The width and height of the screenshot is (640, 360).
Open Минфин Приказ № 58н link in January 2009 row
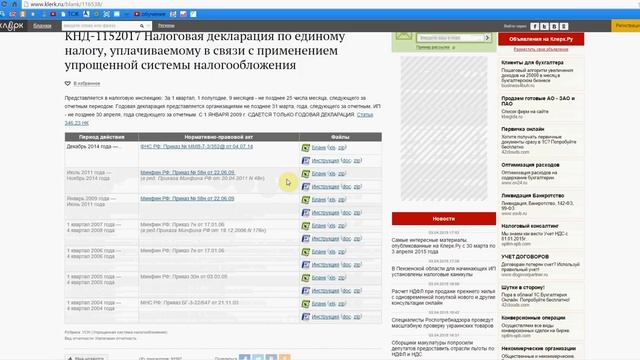pos(187,198)
